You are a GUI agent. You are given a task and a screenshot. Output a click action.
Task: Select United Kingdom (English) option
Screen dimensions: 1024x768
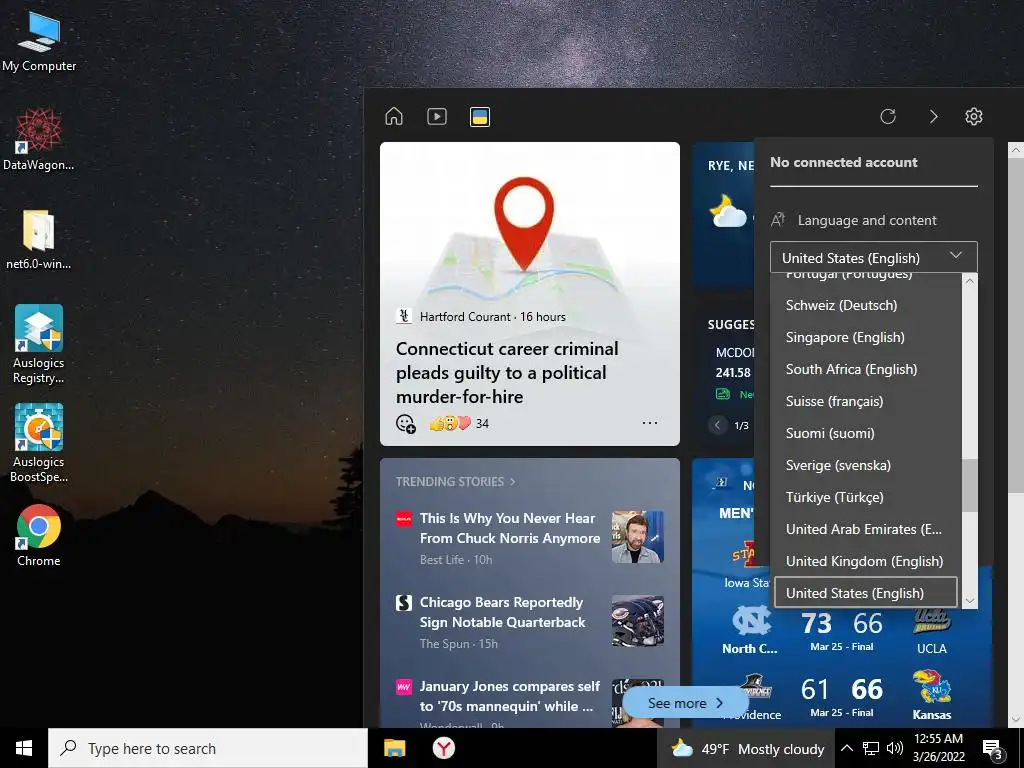click(865, 562)
